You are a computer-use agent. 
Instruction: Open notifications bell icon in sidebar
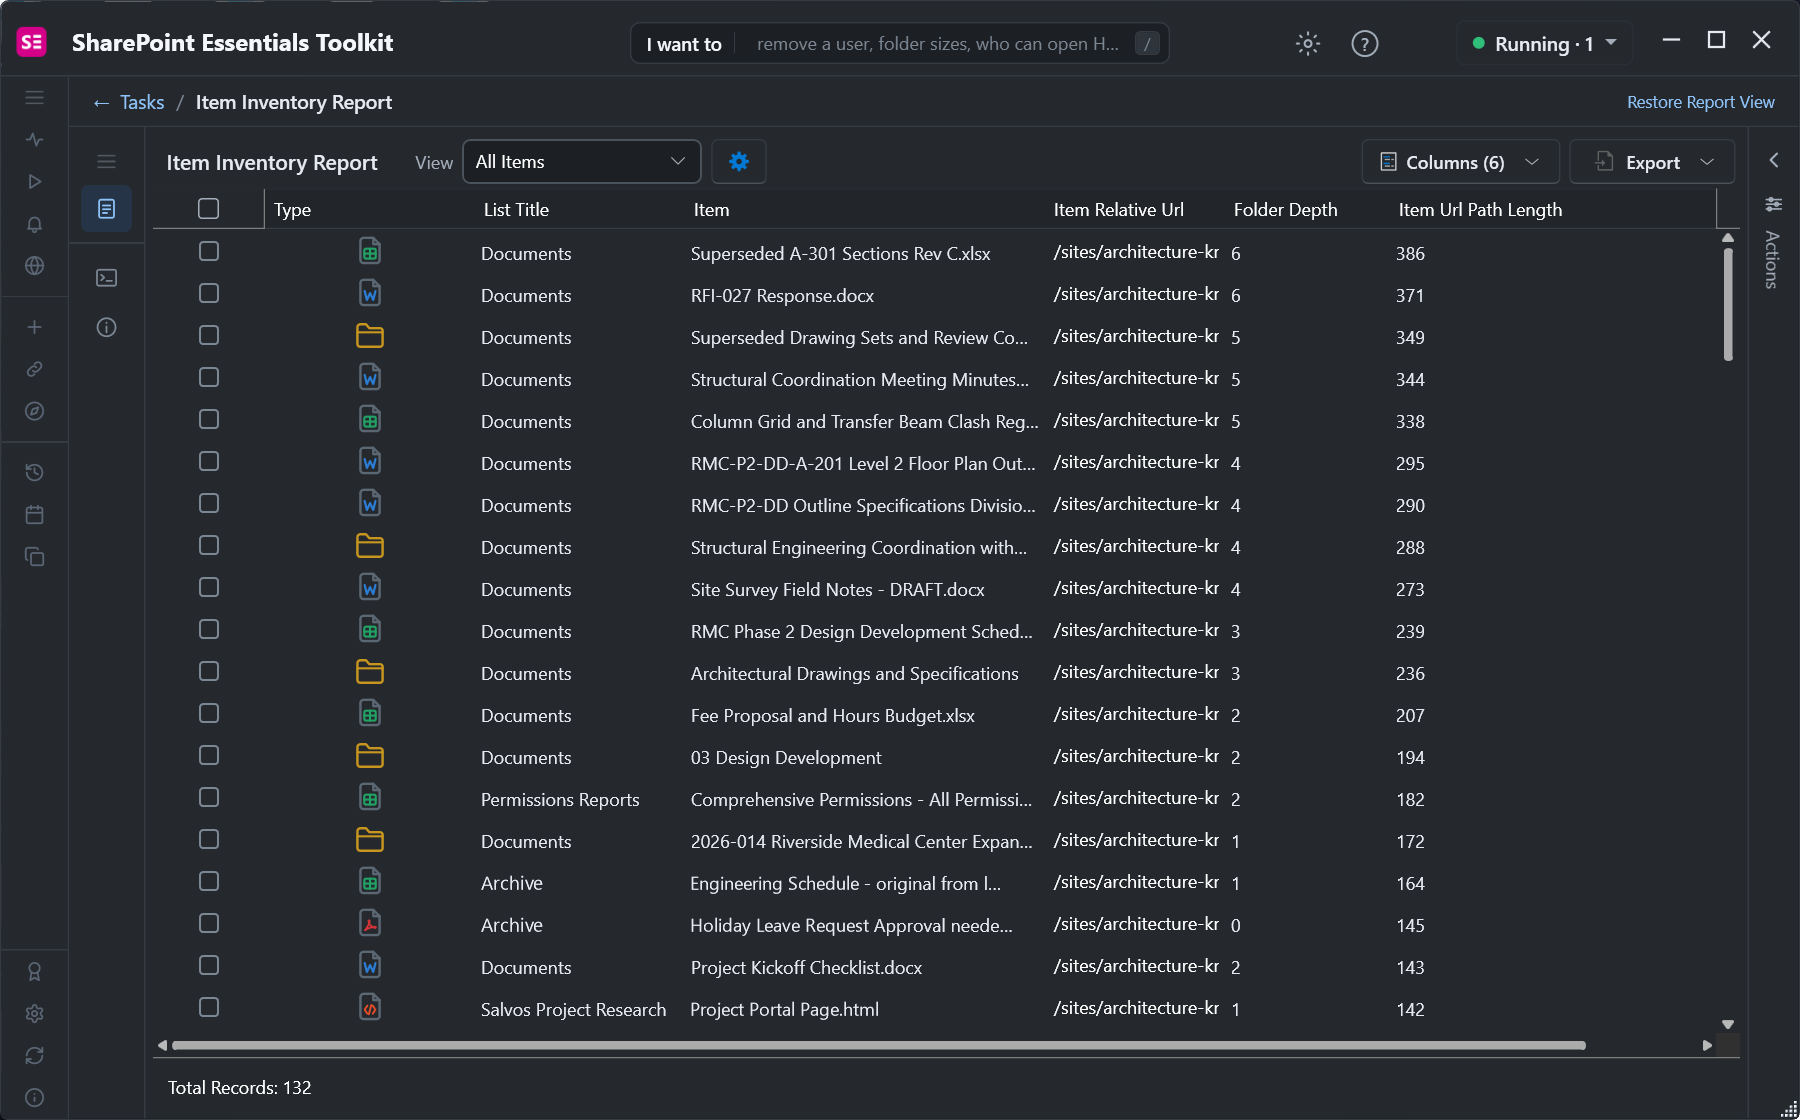coord(35,224)
